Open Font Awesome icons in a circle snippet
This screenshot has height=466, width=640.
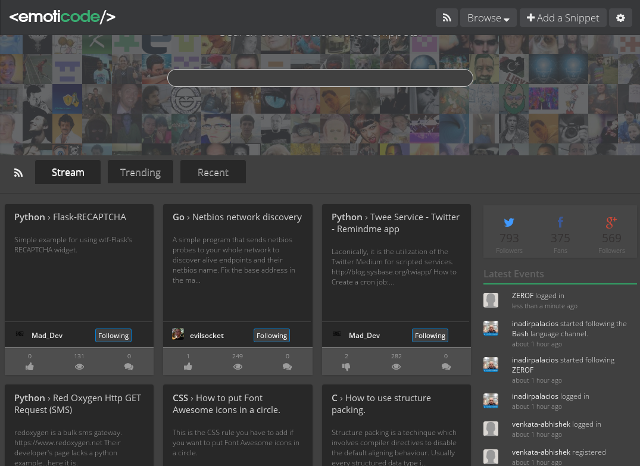(227, 404)
